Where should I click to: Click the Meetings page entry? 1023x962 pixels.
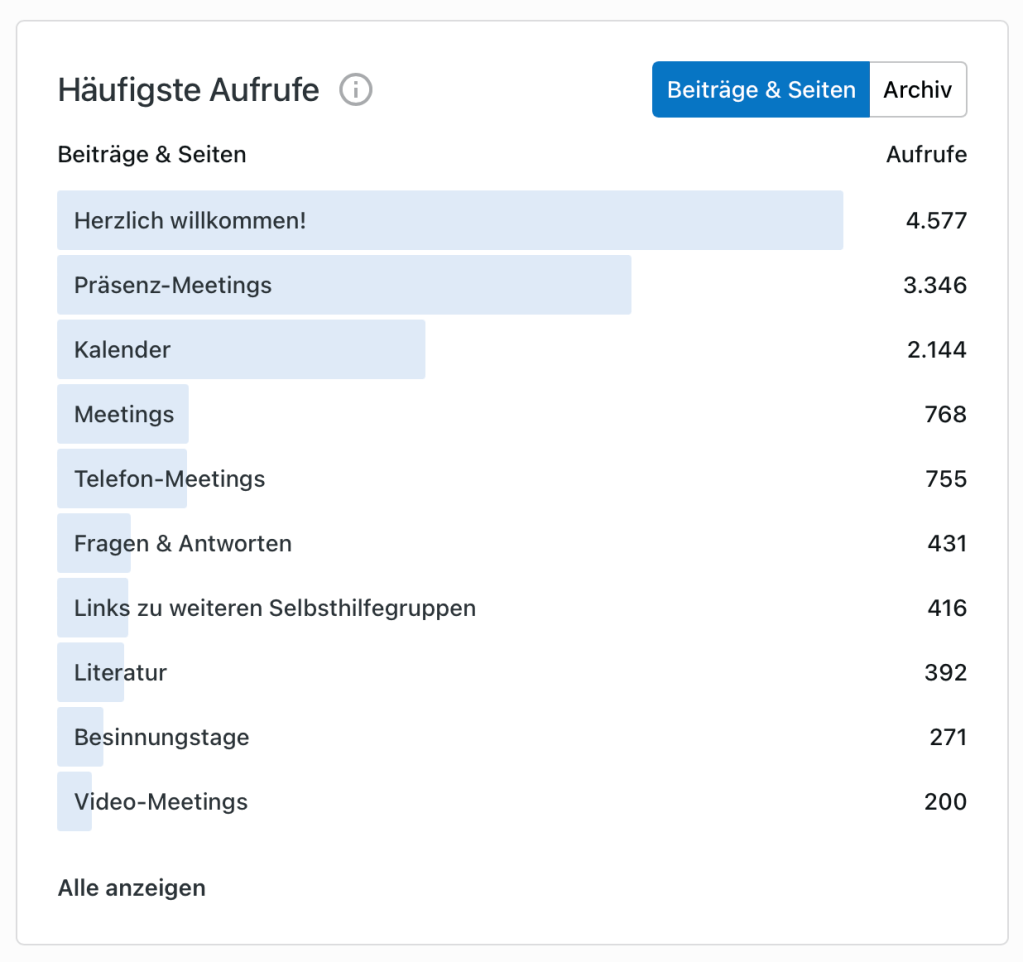click(x=124, y=414)
